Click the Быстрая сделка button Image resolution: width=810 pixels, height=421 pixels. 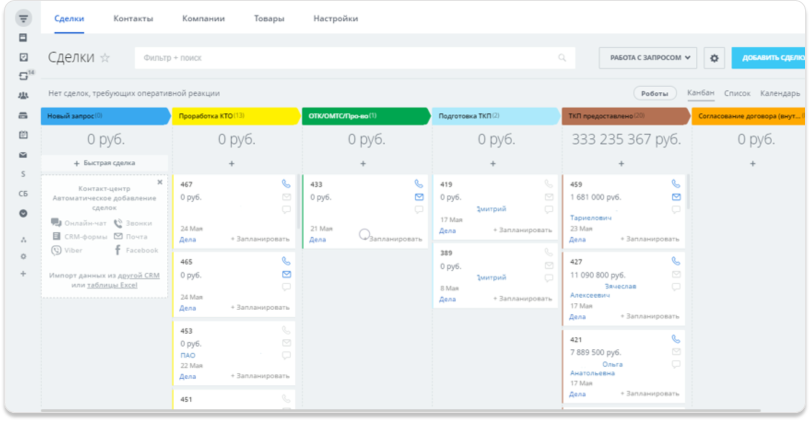tap(105, 162)
